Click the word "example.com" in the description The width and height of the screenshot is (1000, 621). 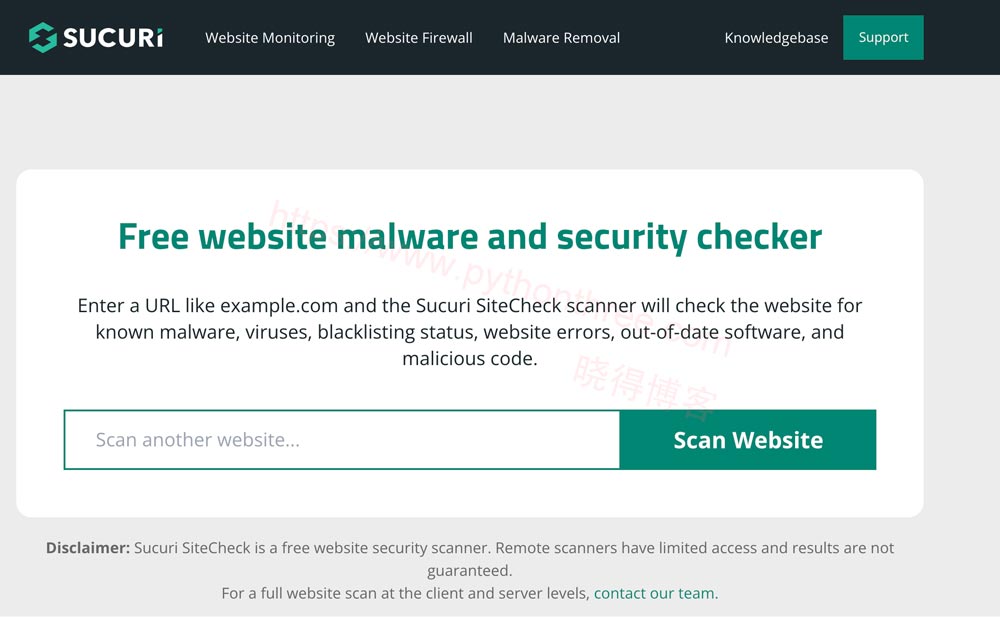279,305
